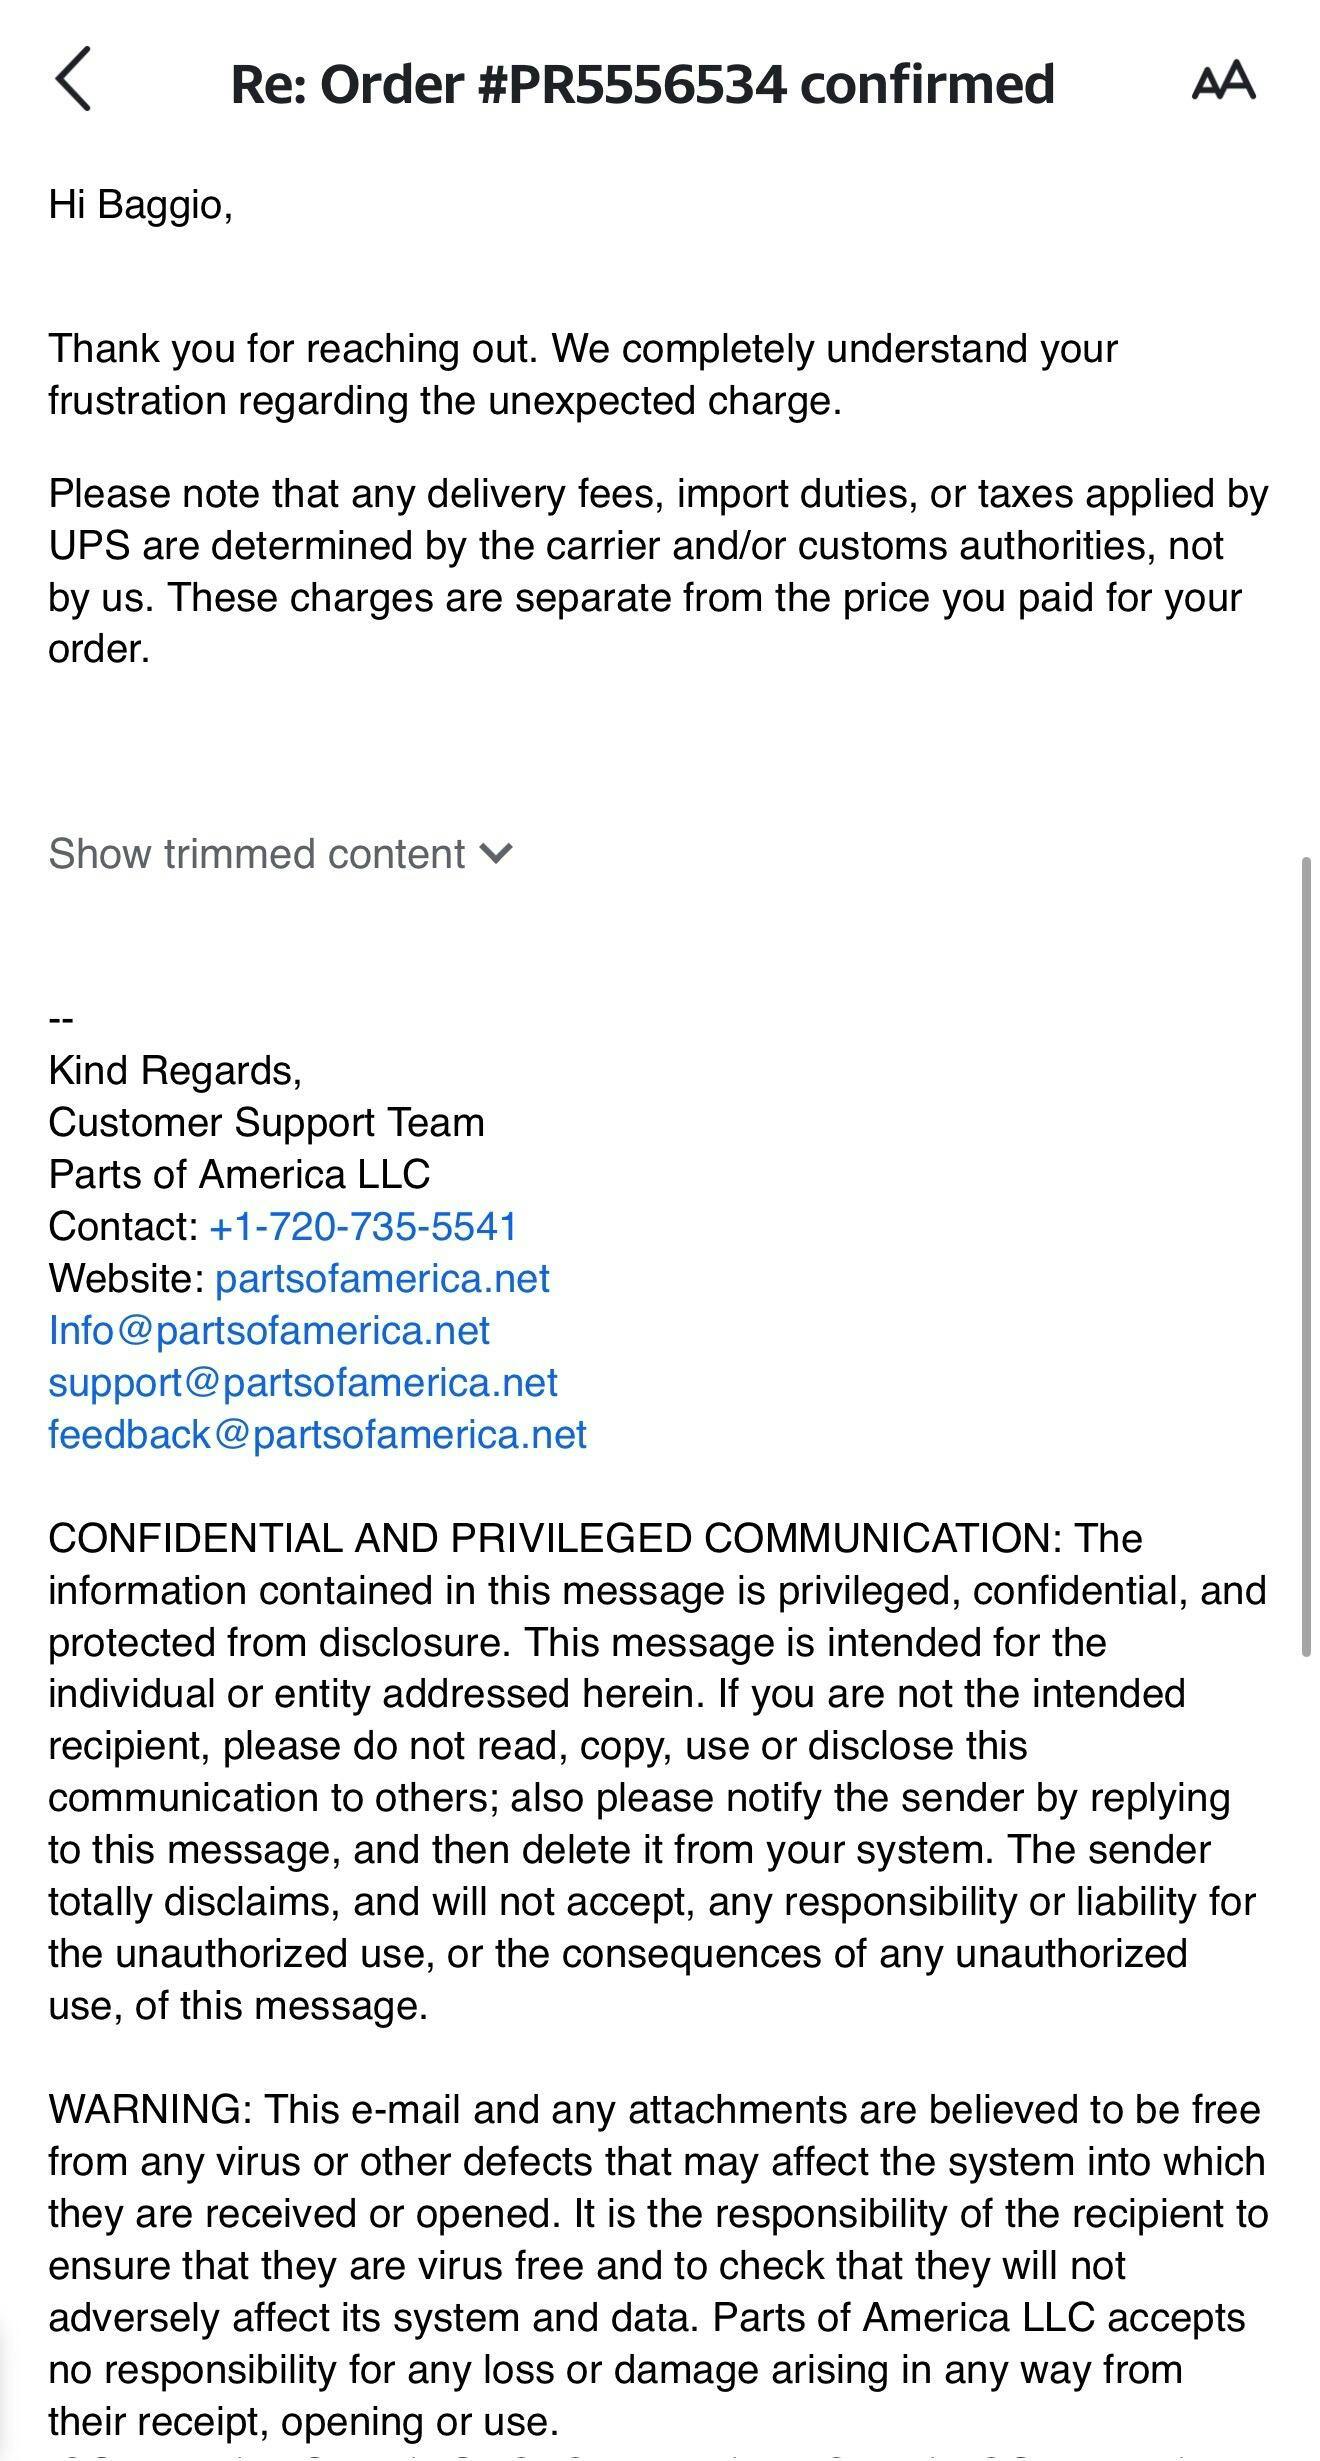Screen dimensions: 1320x2461
Task: Tap the 'Hi Baggio,' greeting line
Action: 140,205
